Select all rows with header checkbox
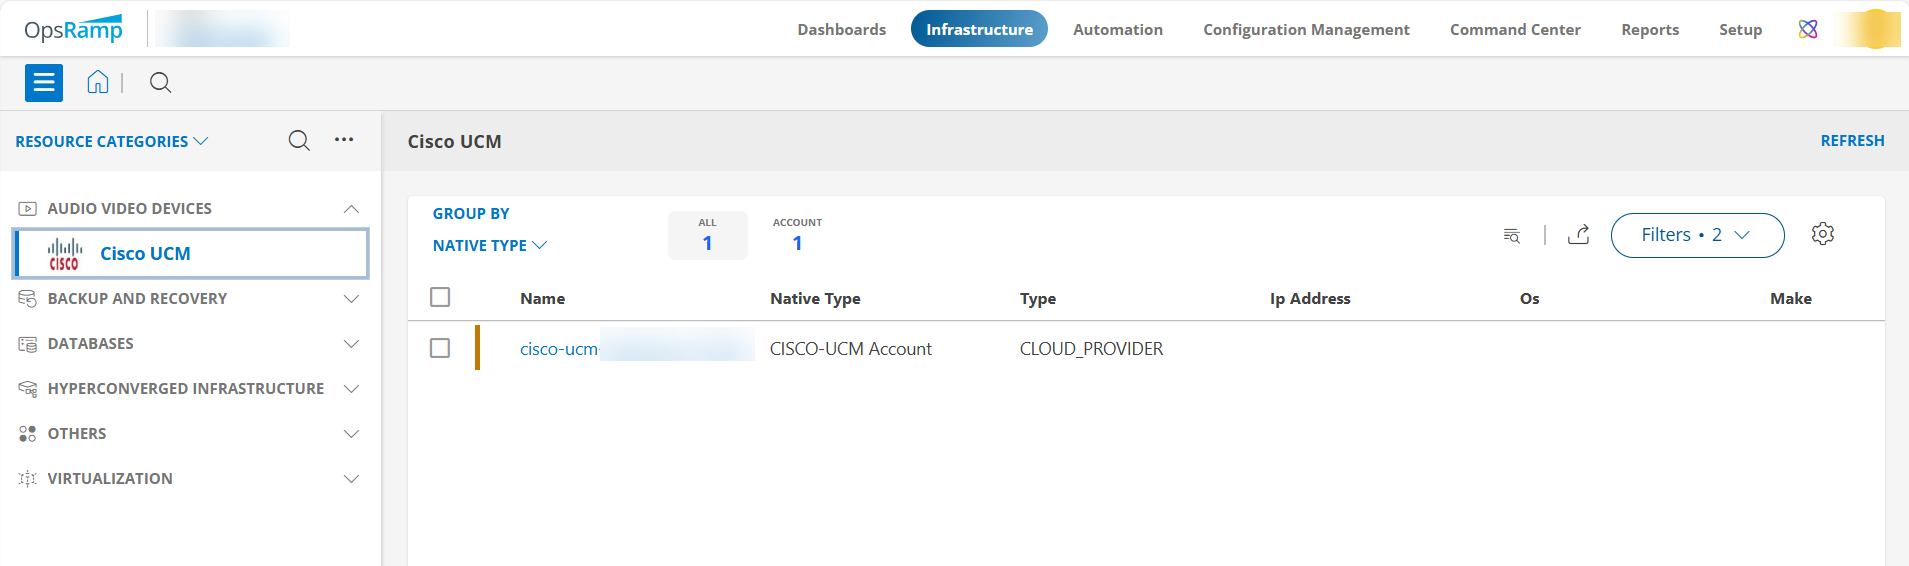Image resolution: width=1909 pixels, height=566 pixels. 440,298
